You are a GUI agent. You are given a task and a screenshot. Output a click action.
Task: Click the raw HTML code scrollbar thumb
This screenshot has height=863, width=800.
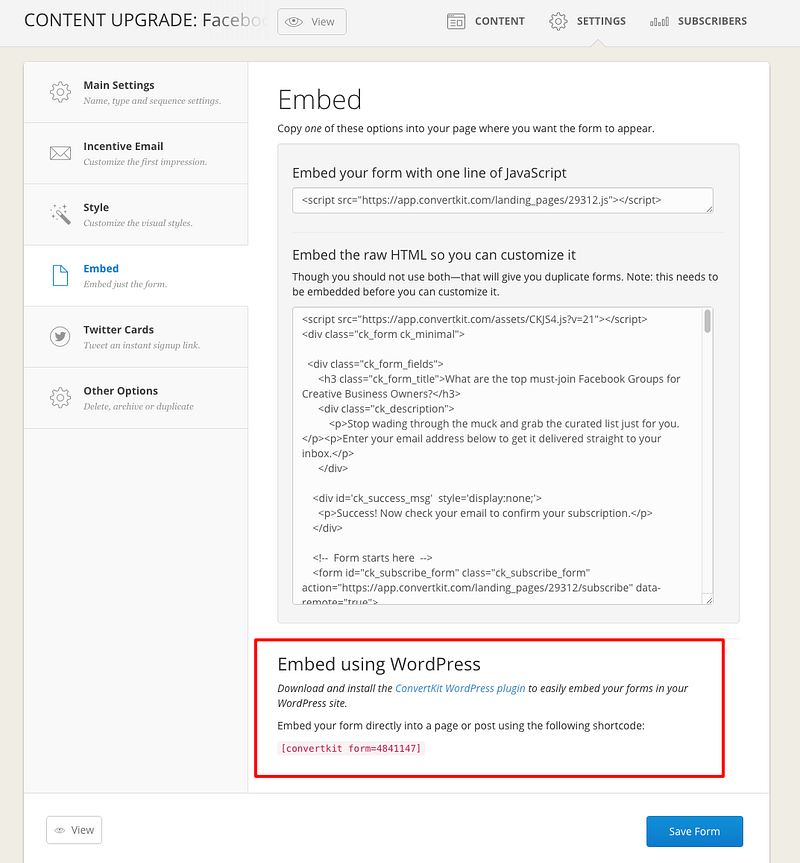(x=708, y=321)
